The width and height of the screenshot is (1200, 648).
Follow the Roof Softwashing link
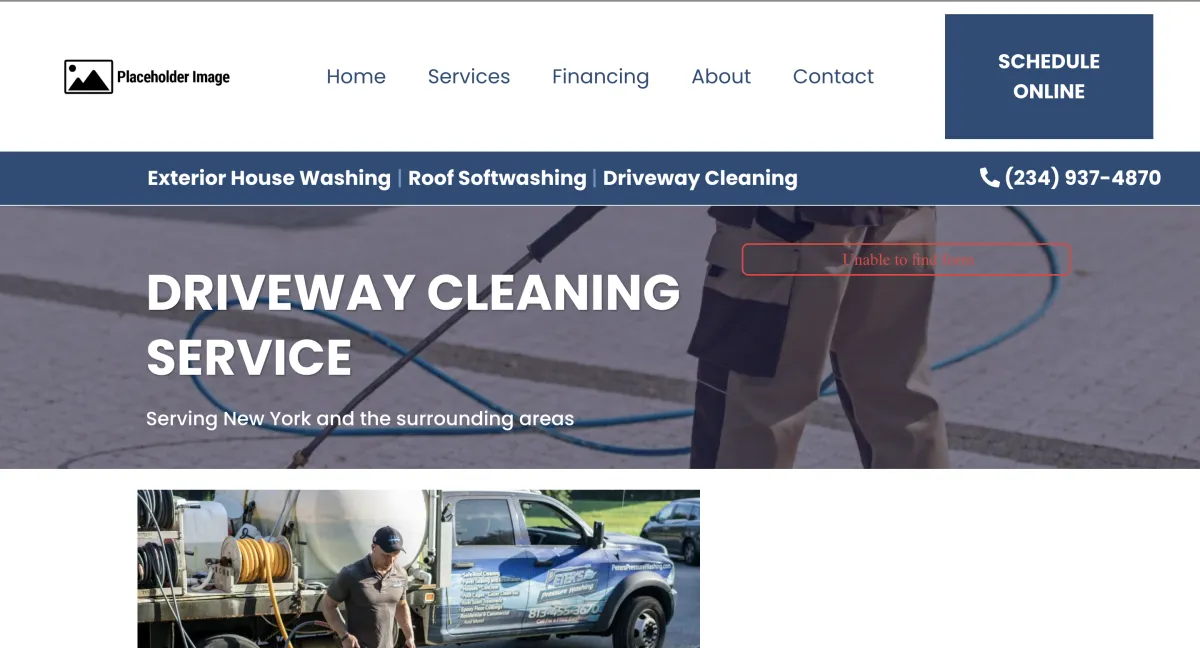click(x=497, y=178)
